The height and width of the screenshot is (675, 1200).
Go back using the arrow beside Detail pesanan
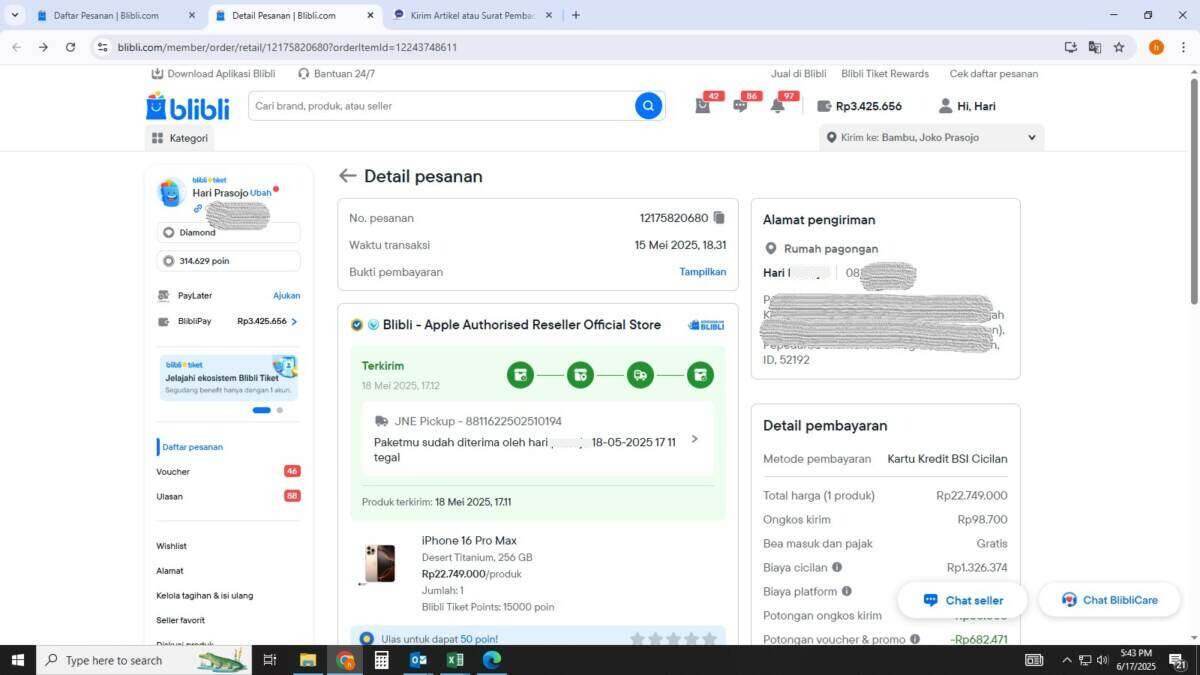coord(347,176)
